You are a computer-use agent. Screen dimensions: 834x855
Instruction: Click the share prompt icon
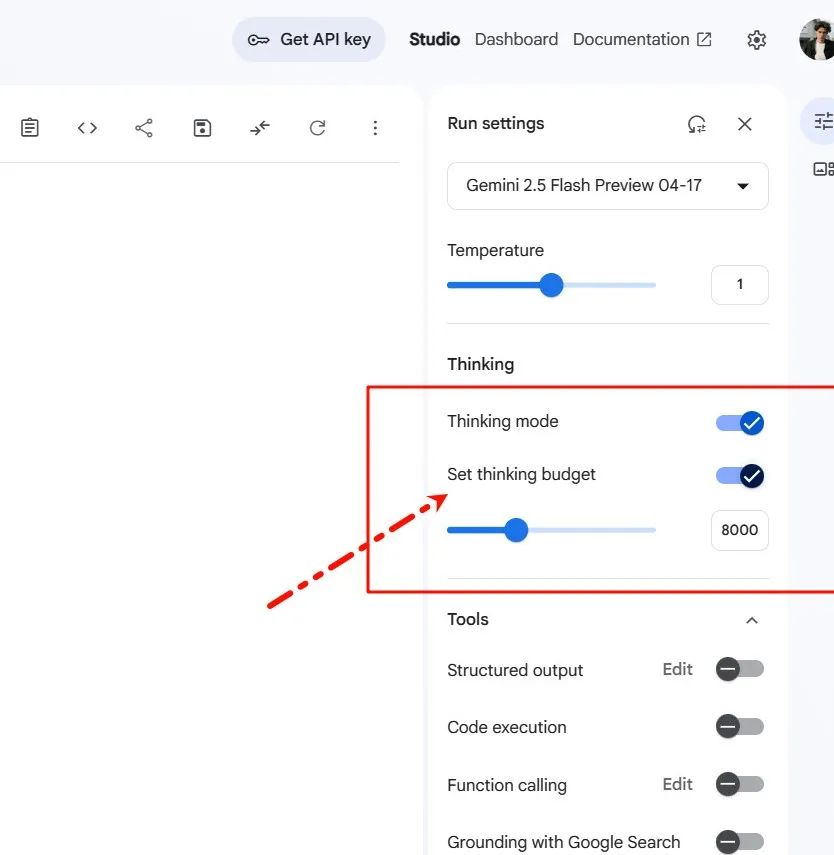coord(144,128)
